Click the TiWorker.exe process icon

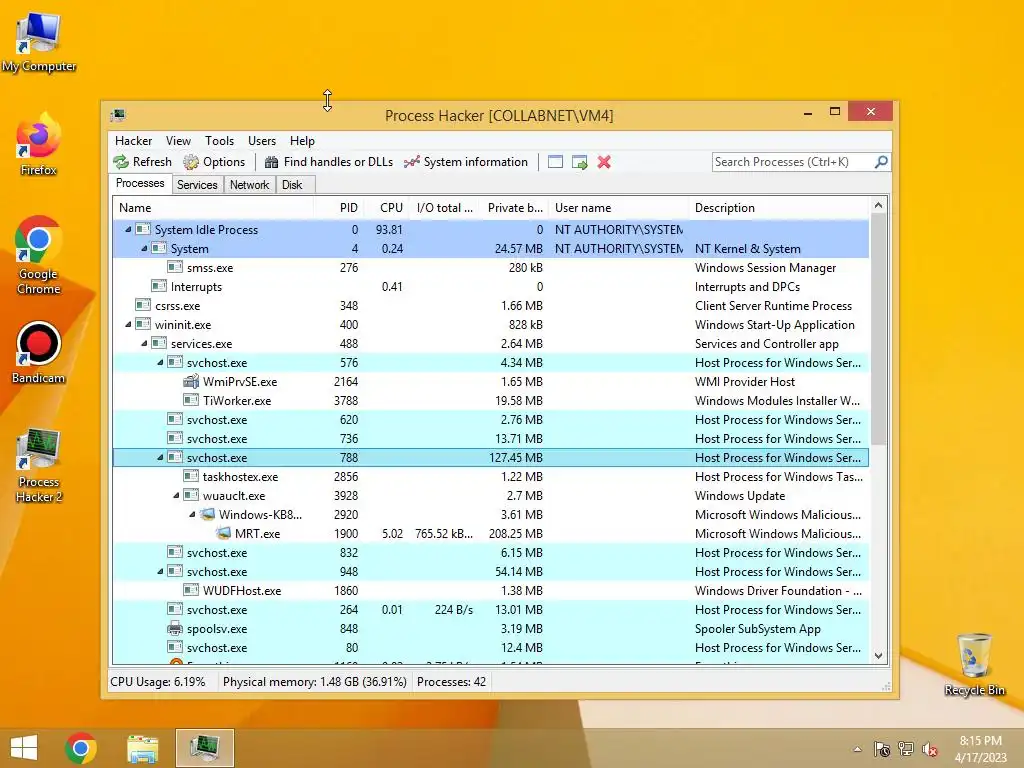(191, 400)
